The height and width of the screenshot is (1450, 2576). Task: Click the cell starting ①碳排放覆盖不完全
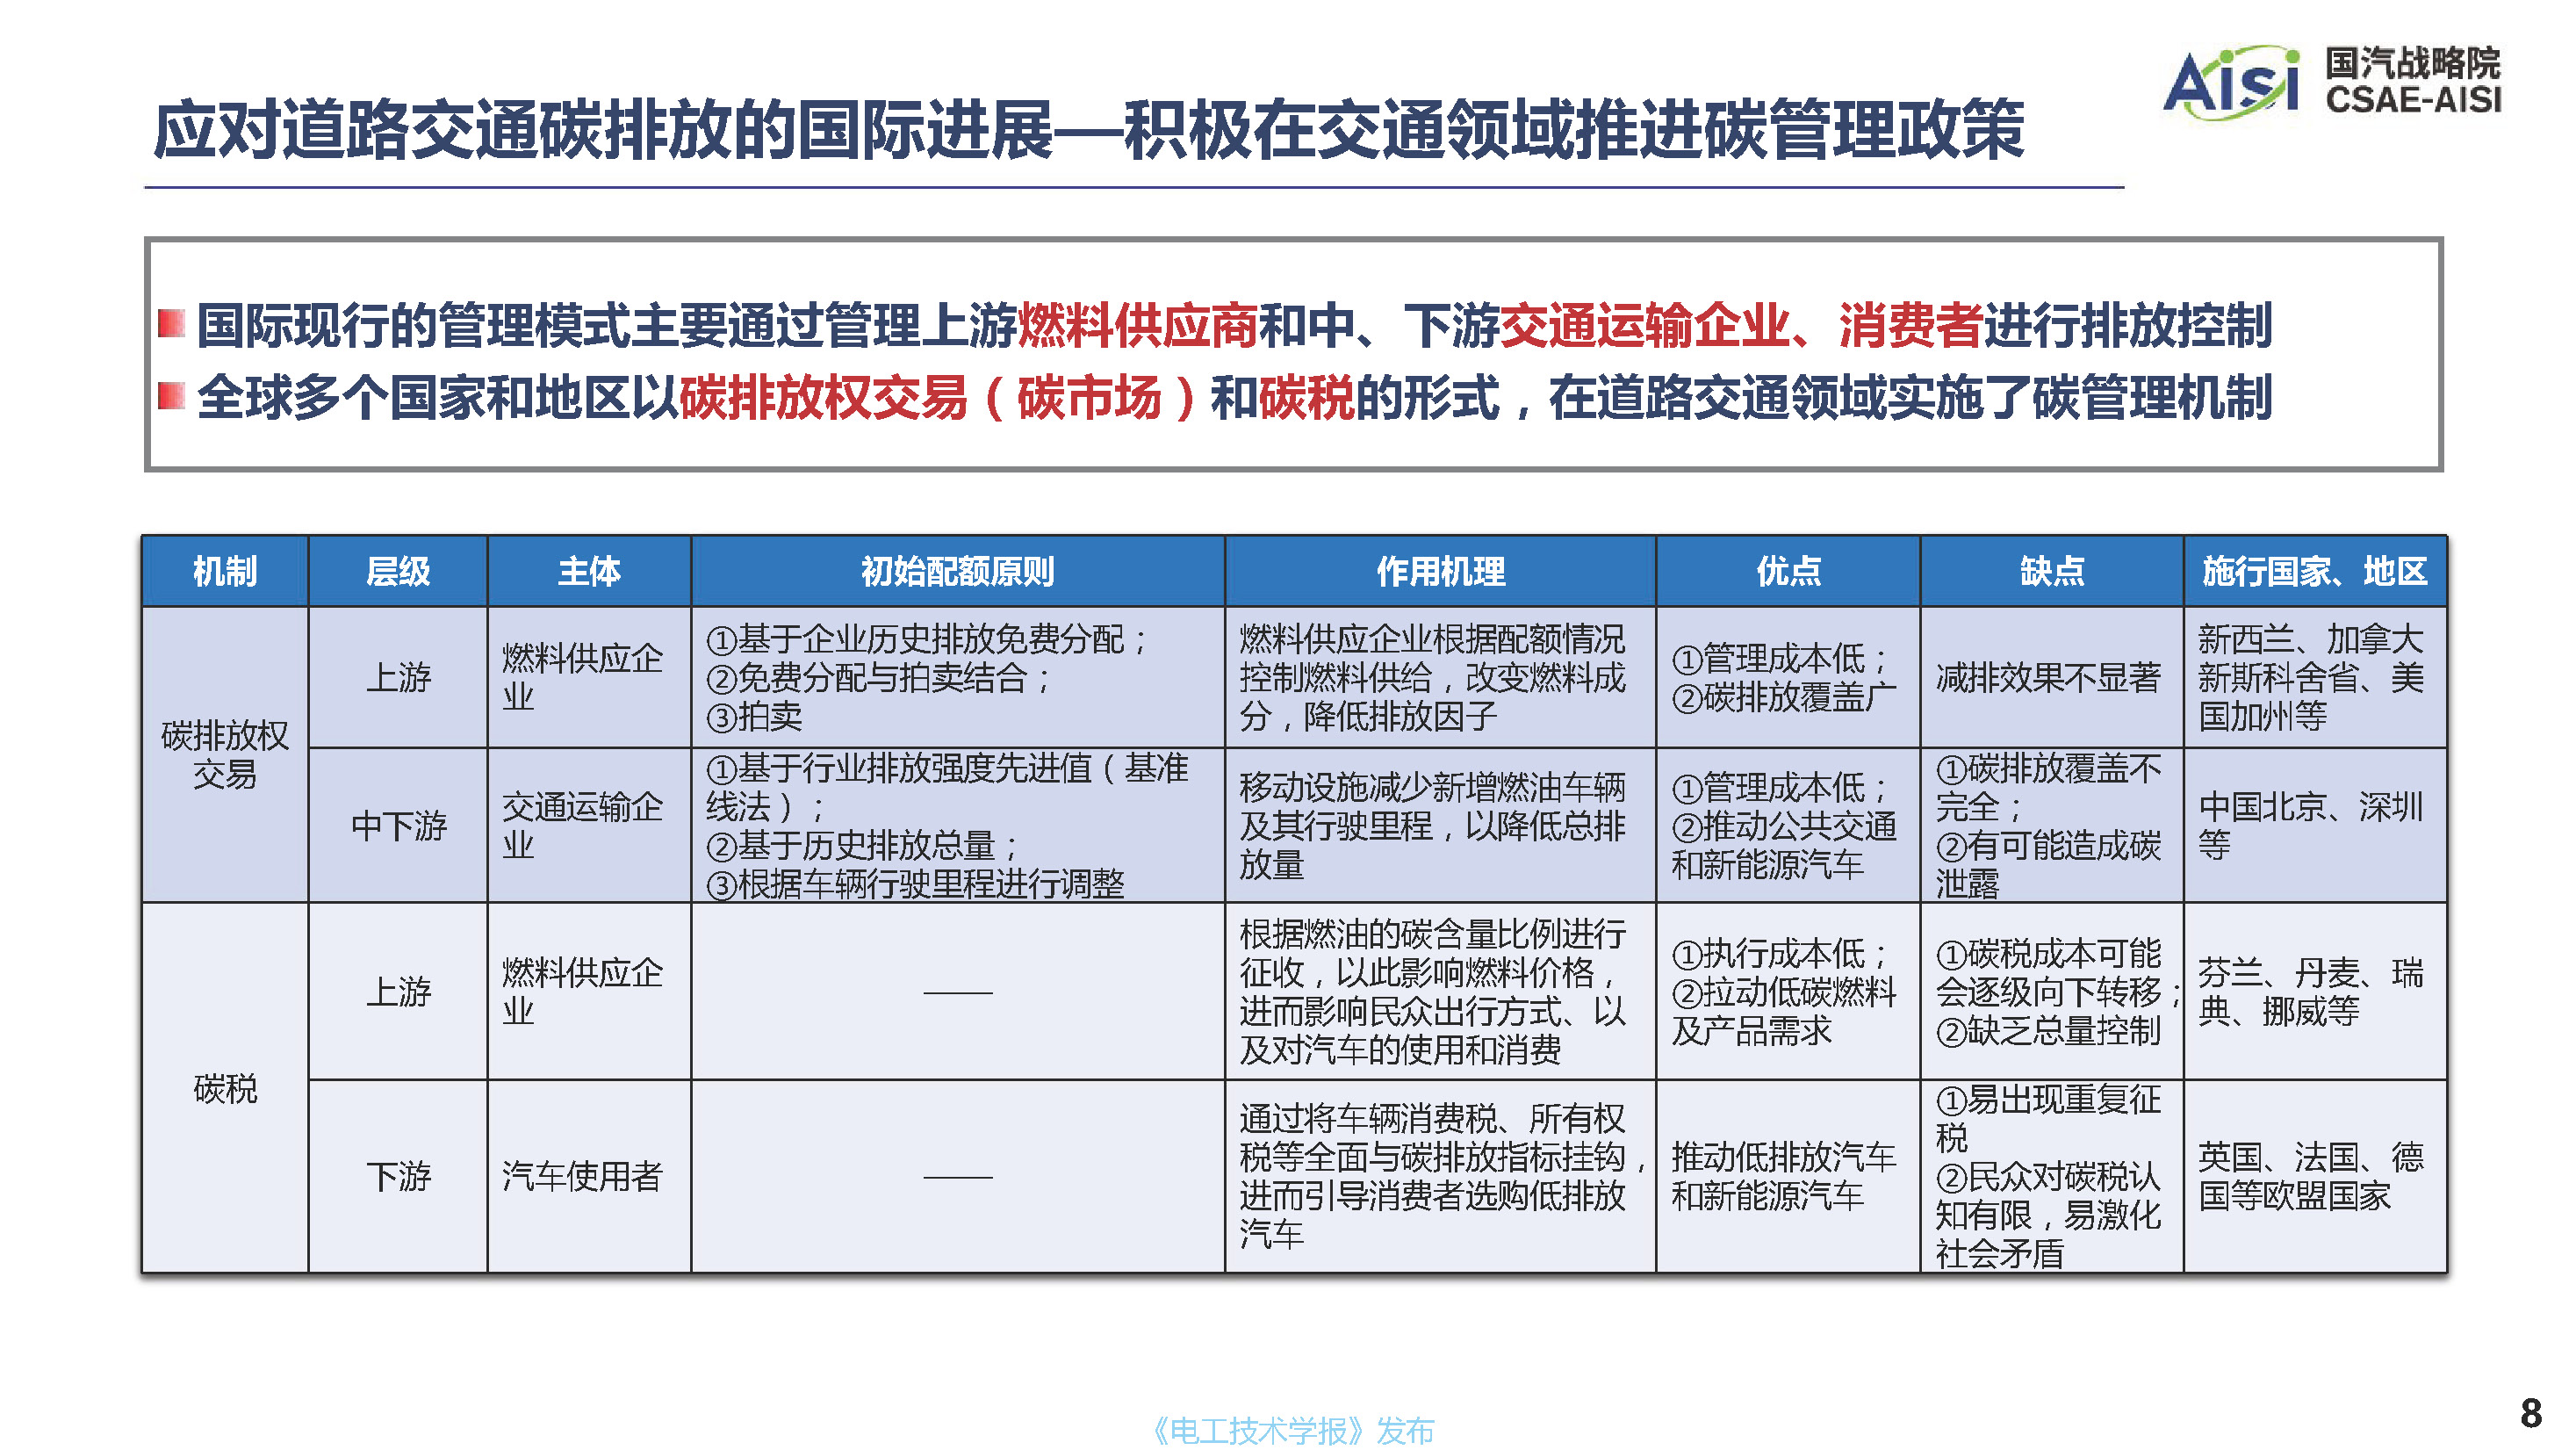tap(2052, 825)
